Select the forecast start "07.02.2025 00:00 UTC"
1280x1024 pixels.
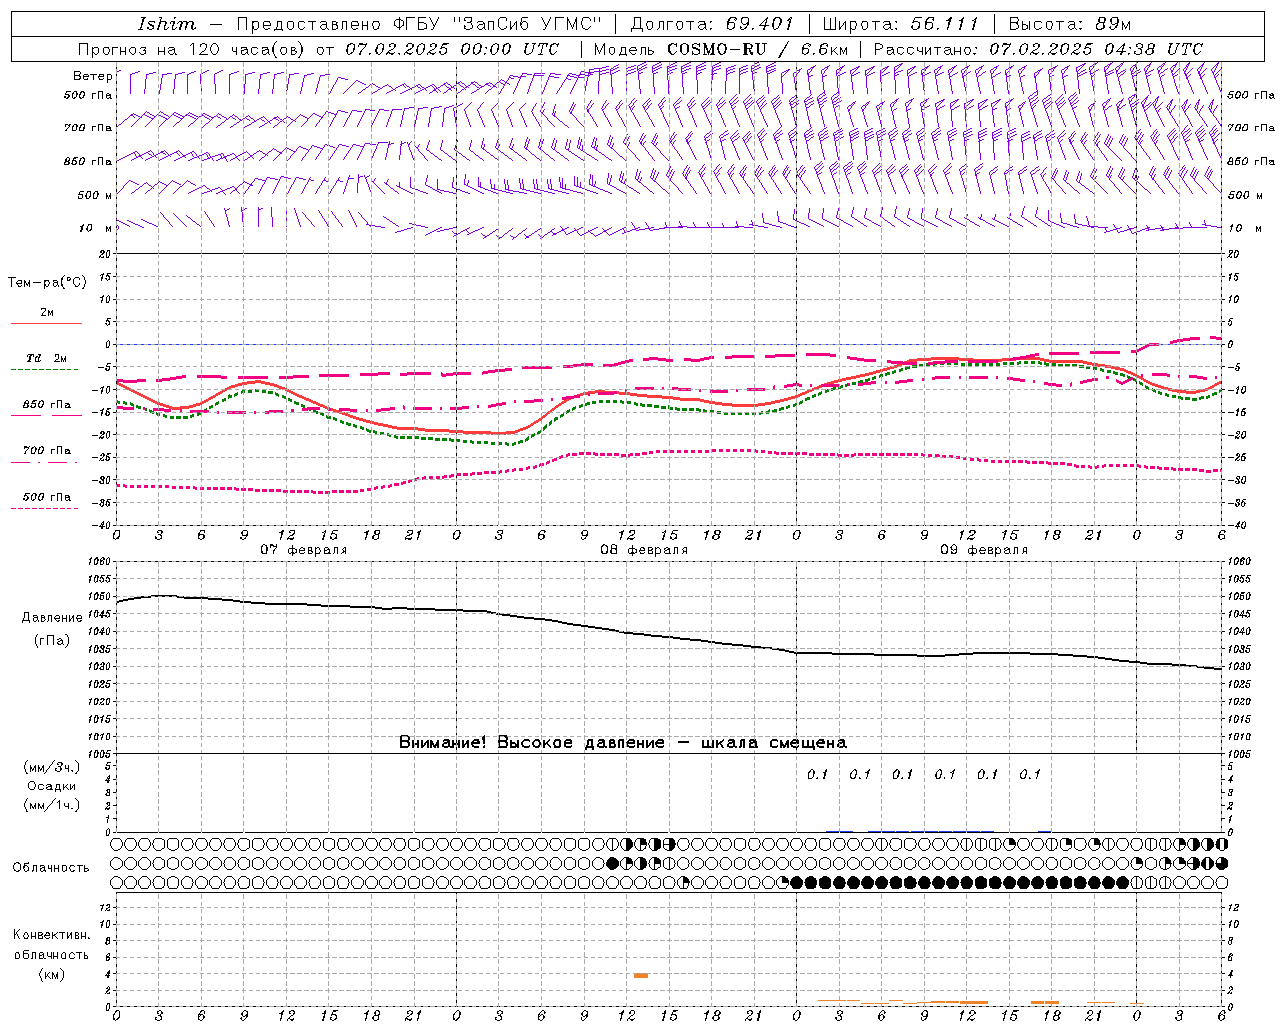(x=451, y=49)
